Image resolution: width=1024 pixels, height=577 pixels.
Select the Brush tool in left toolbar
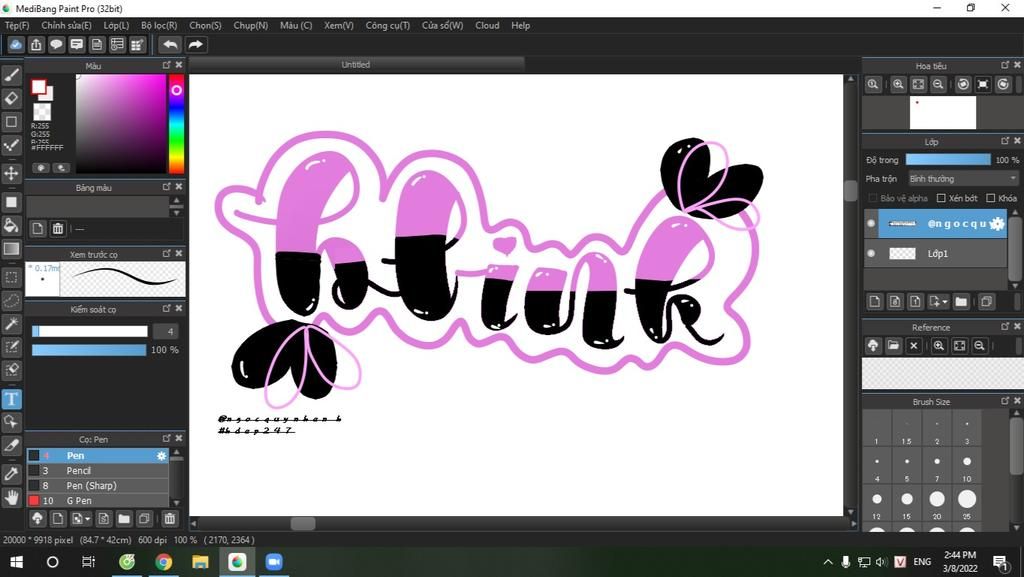coord(11,75)
